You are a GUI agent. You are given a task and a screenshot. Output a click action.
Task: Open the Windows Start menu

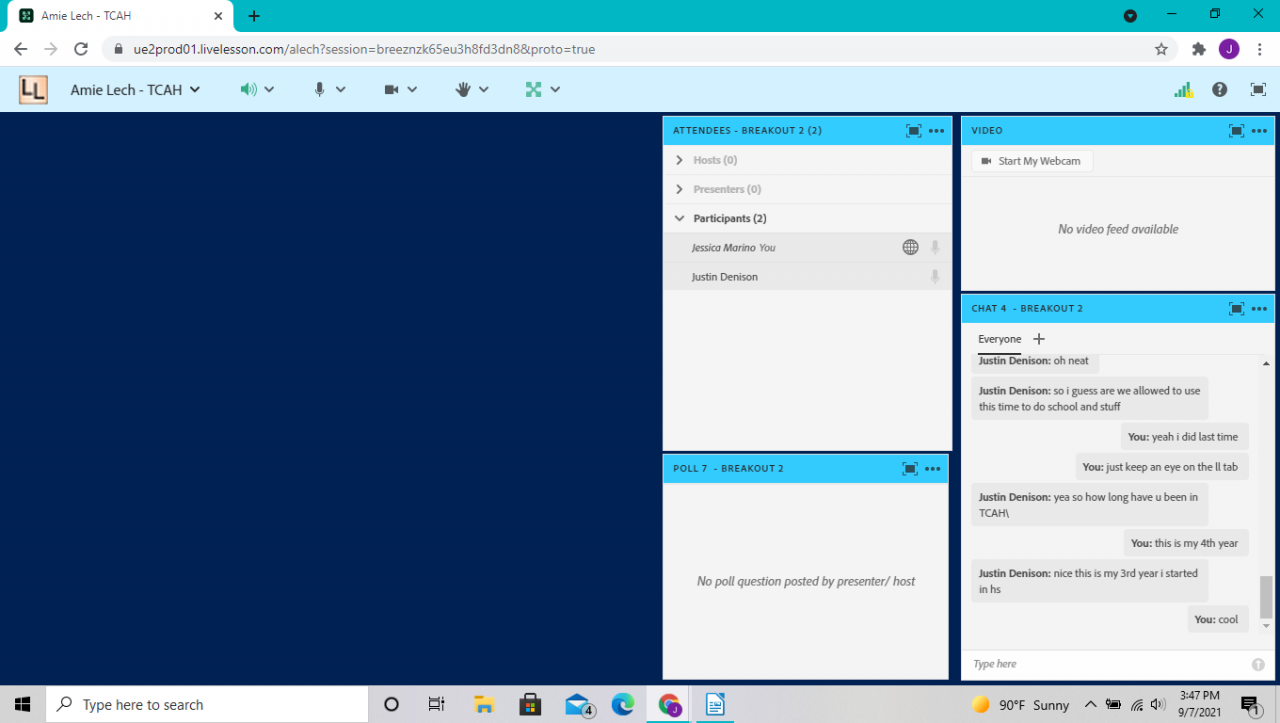(22, 704)
